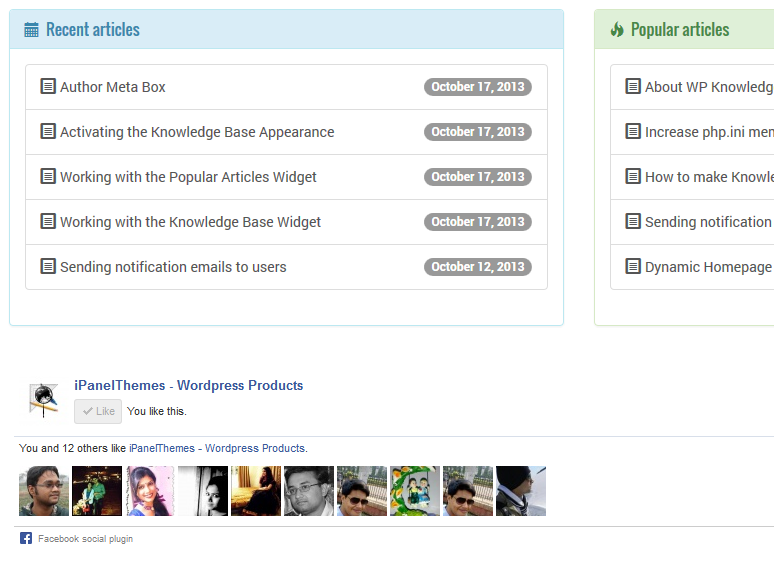This screenshot has width=774, height=565.
Task: Click the document icon next to Author Meta Box
Action: 48,86
